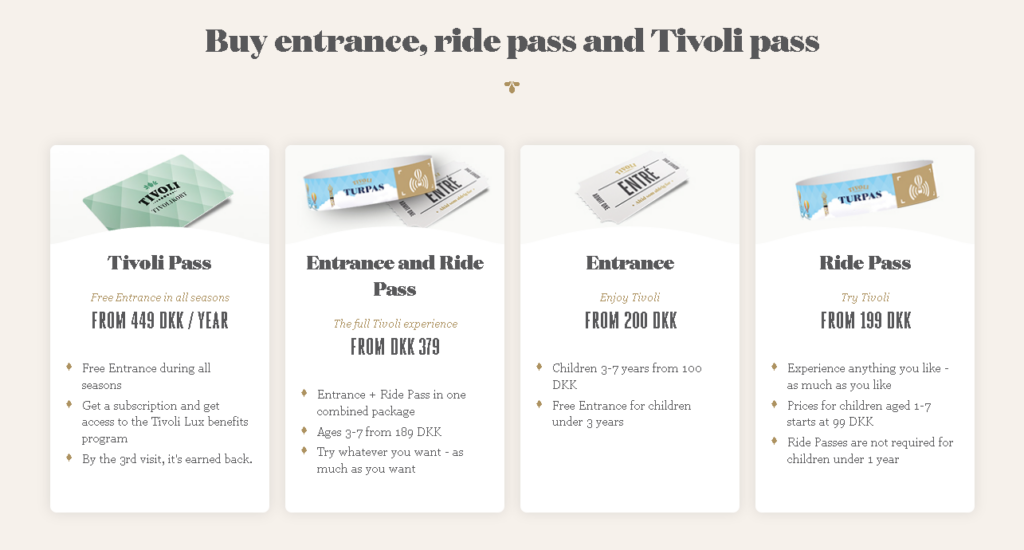Click the 'Buy entrance, ride pass and Tivoli pass' title
Viewport: 1024px width, 550px height.
[512, 41]
